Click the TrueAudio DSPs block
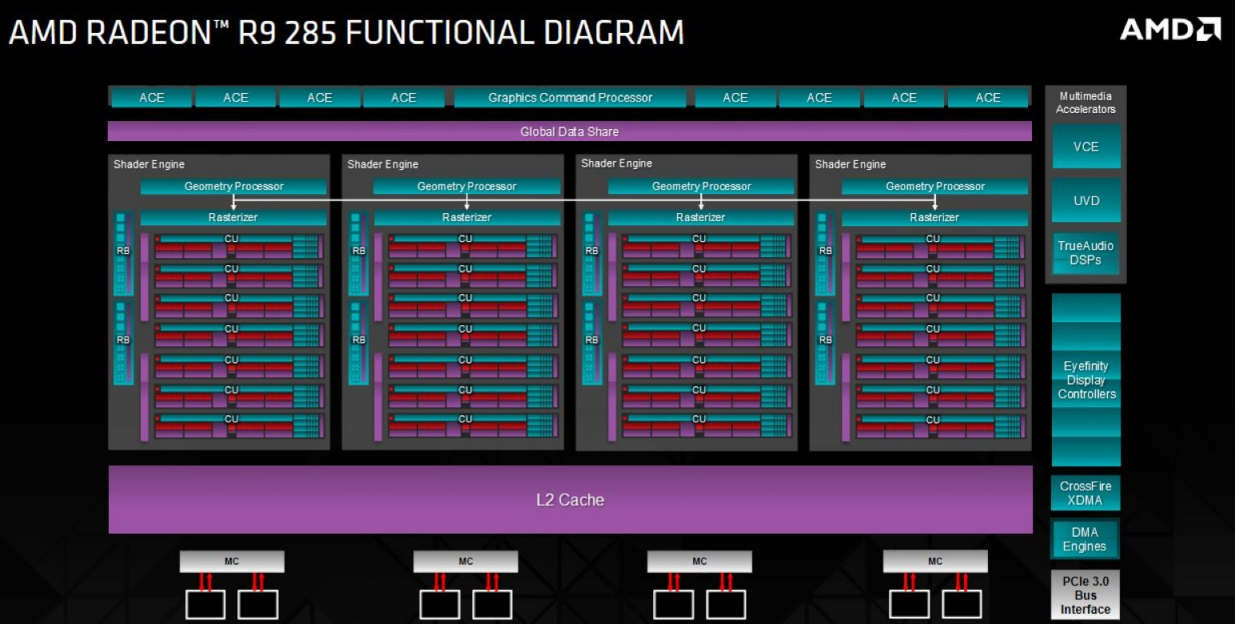 pos(1086,253)
